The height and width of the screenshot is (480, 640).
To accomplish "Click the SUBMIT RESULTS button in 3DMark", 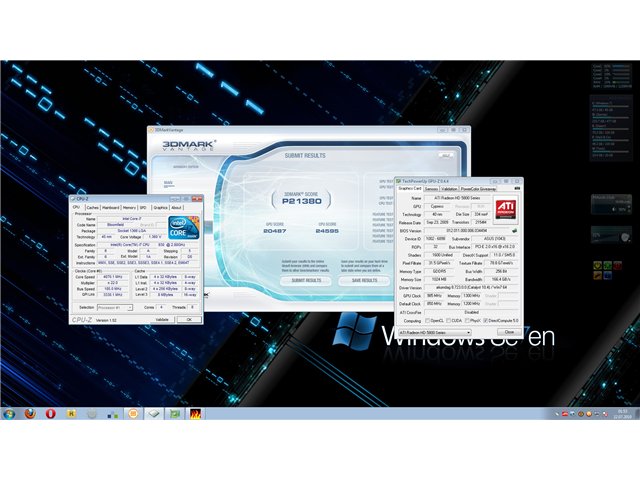I will tap(306, 280).
